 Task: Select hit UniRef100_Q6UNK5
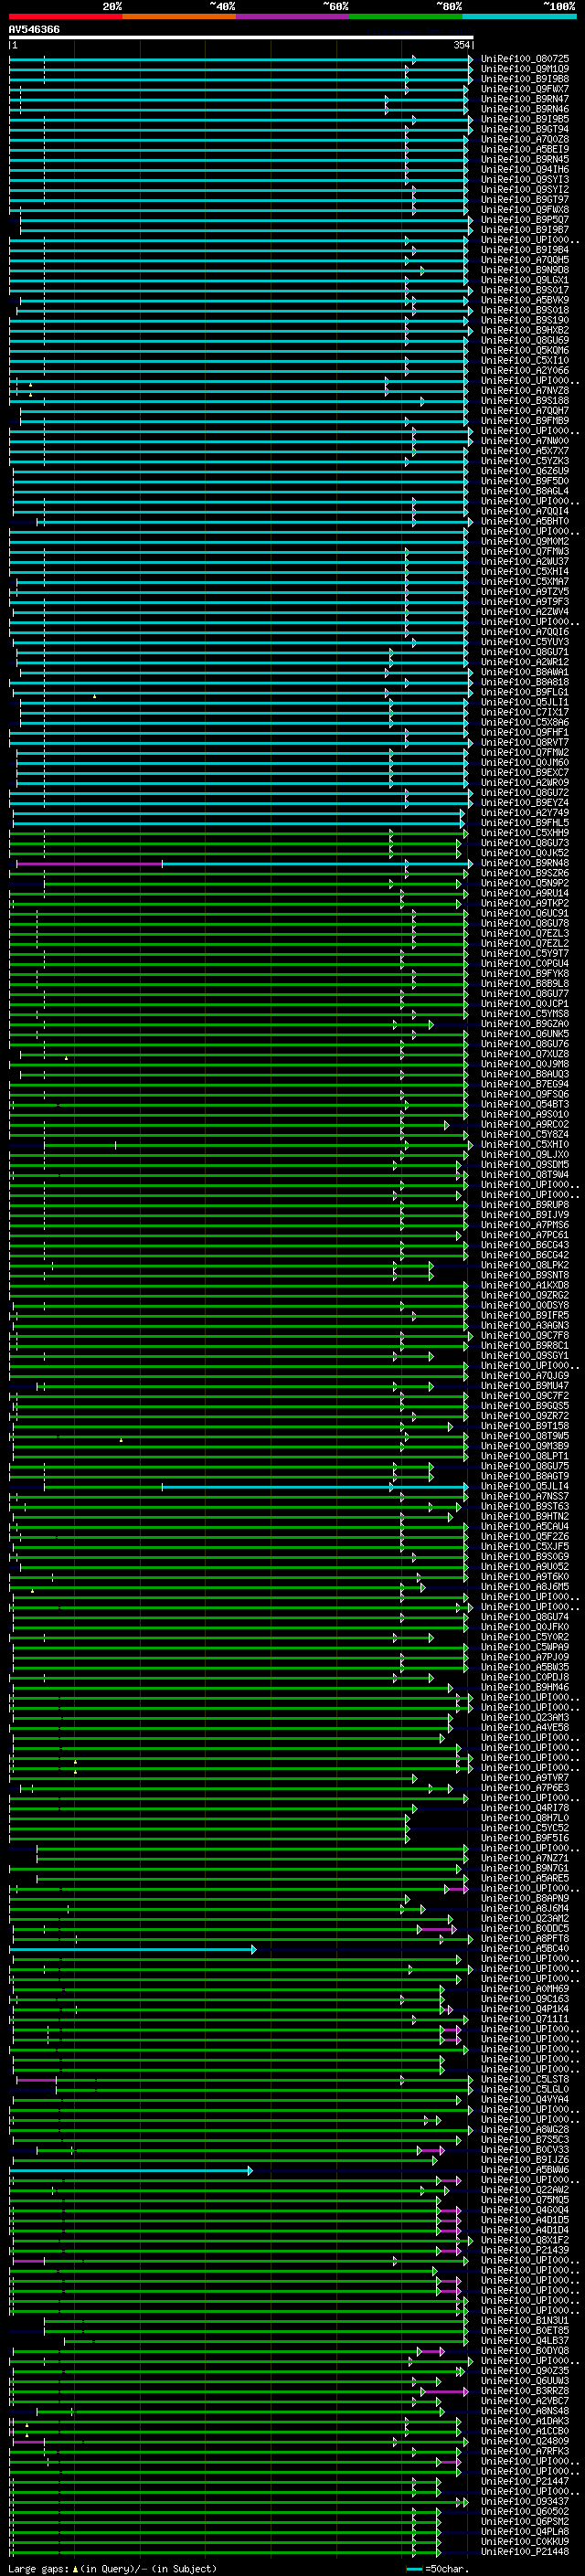(x=525, y=1034)
